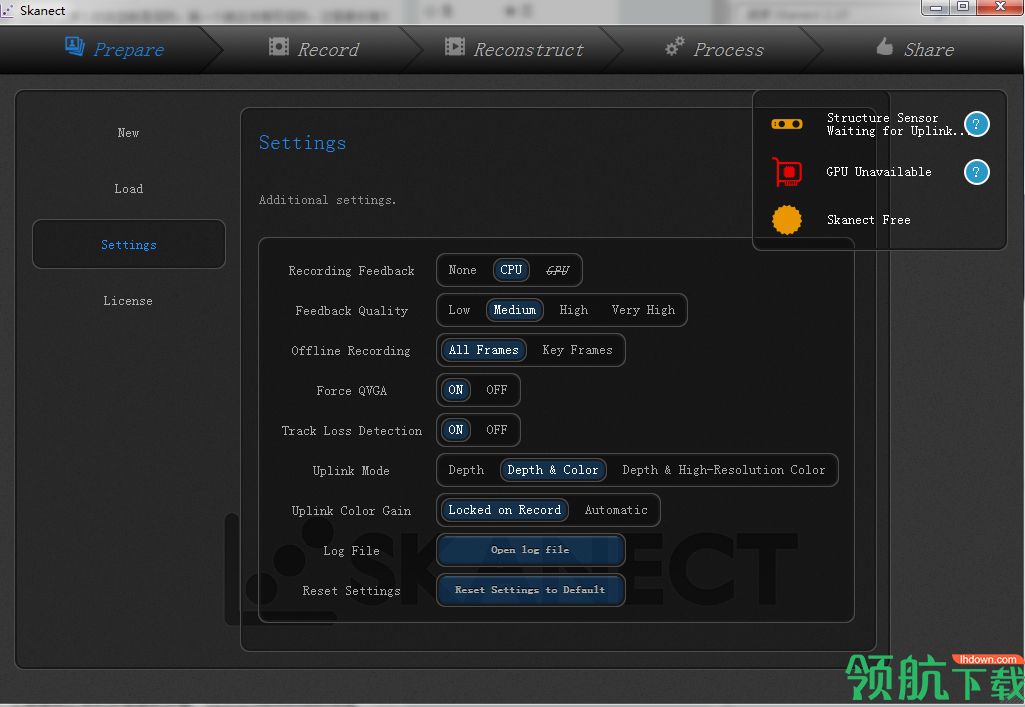Screen dimensions: 1025x707
Task: Click the orange Skanect Free badge
Action: 786,220
